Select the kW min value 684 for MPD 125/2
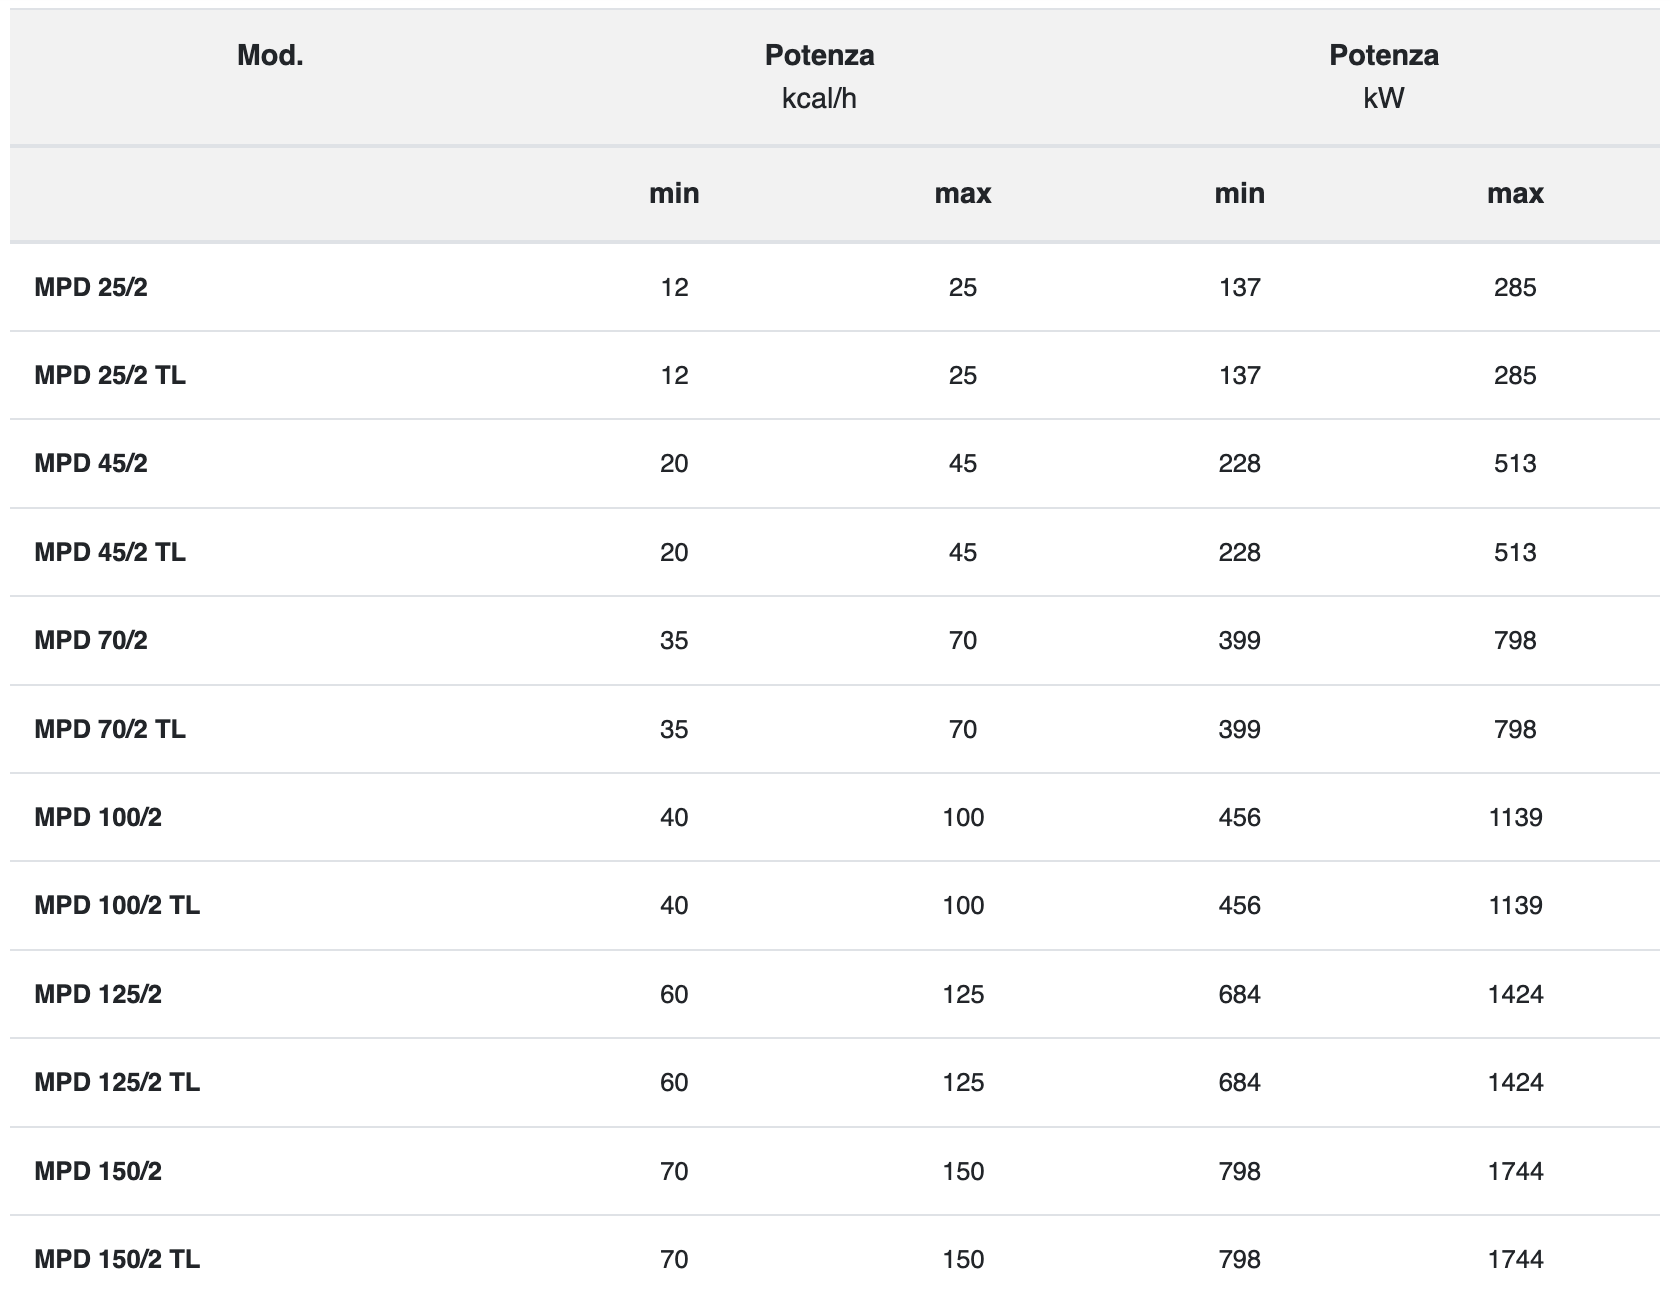This screenshot has height=1312, width=1670. tap(1239, 995)
